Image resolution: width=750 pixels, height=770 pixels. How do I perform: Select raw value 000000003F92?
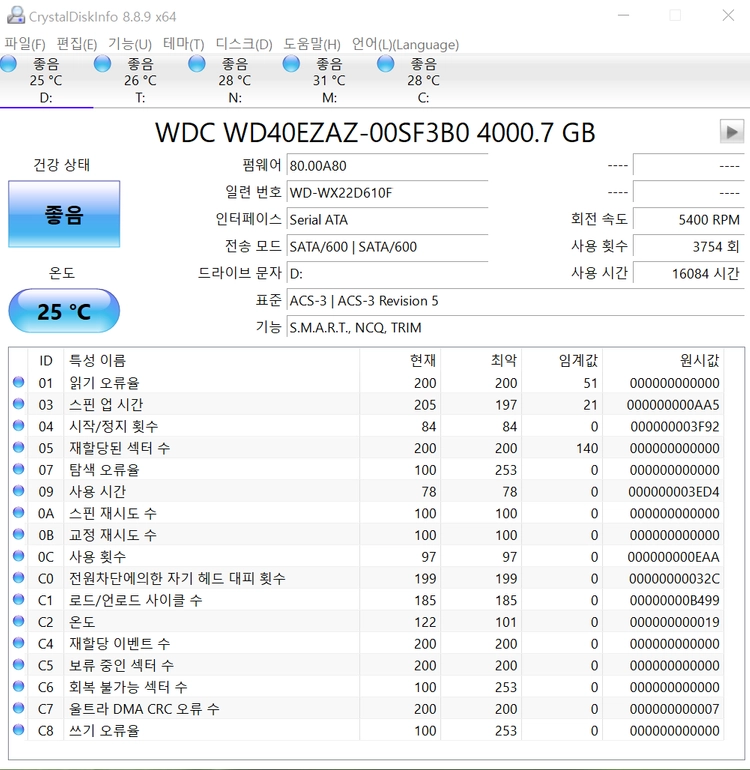click(675, 426)
